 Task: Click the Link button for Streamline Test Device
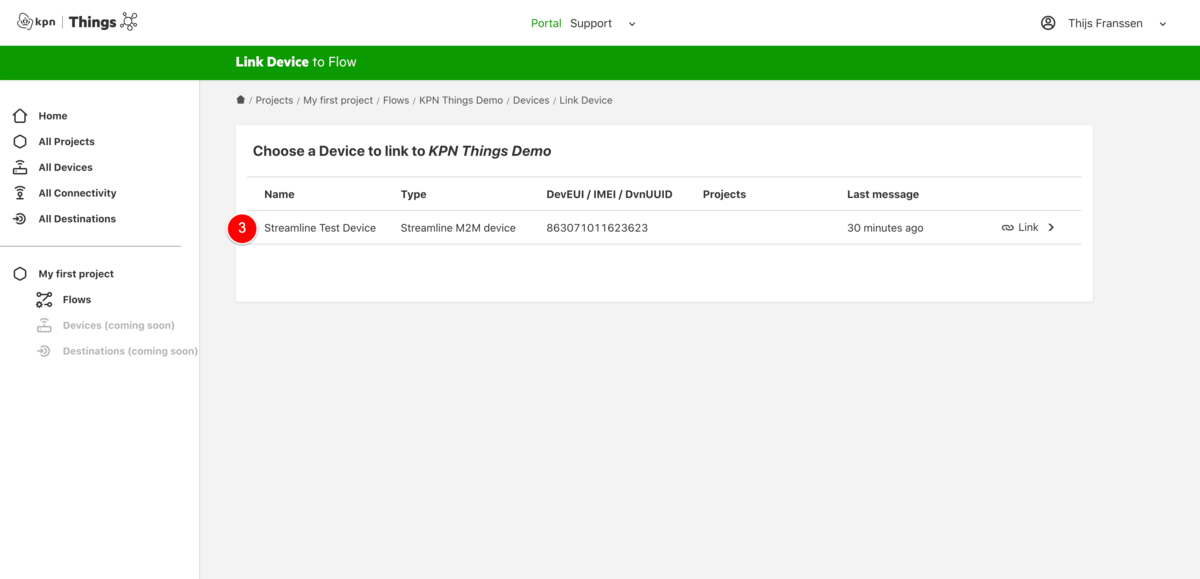[x=1028, y=228]
